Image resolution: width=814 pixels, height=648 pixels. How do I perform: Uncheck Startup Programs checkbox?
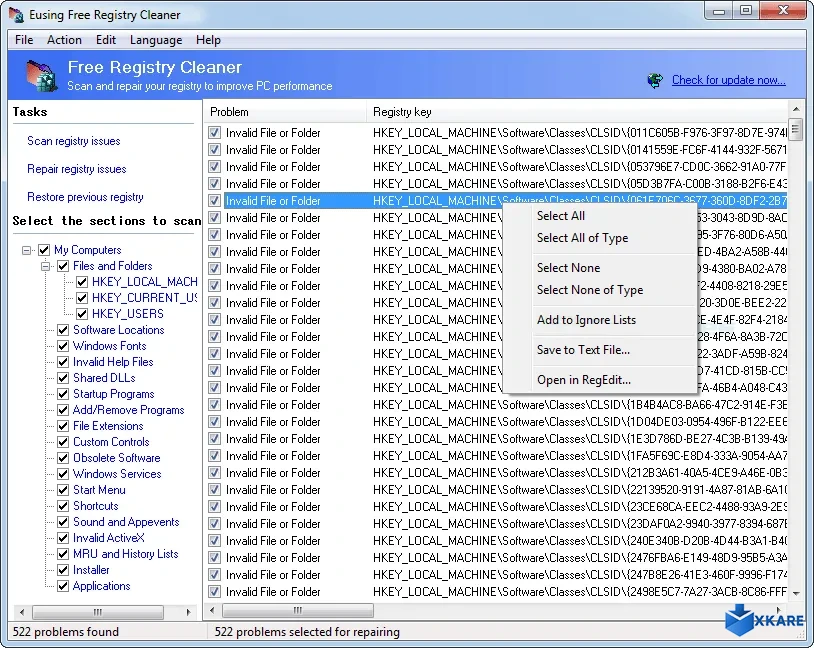pos(63,394)
